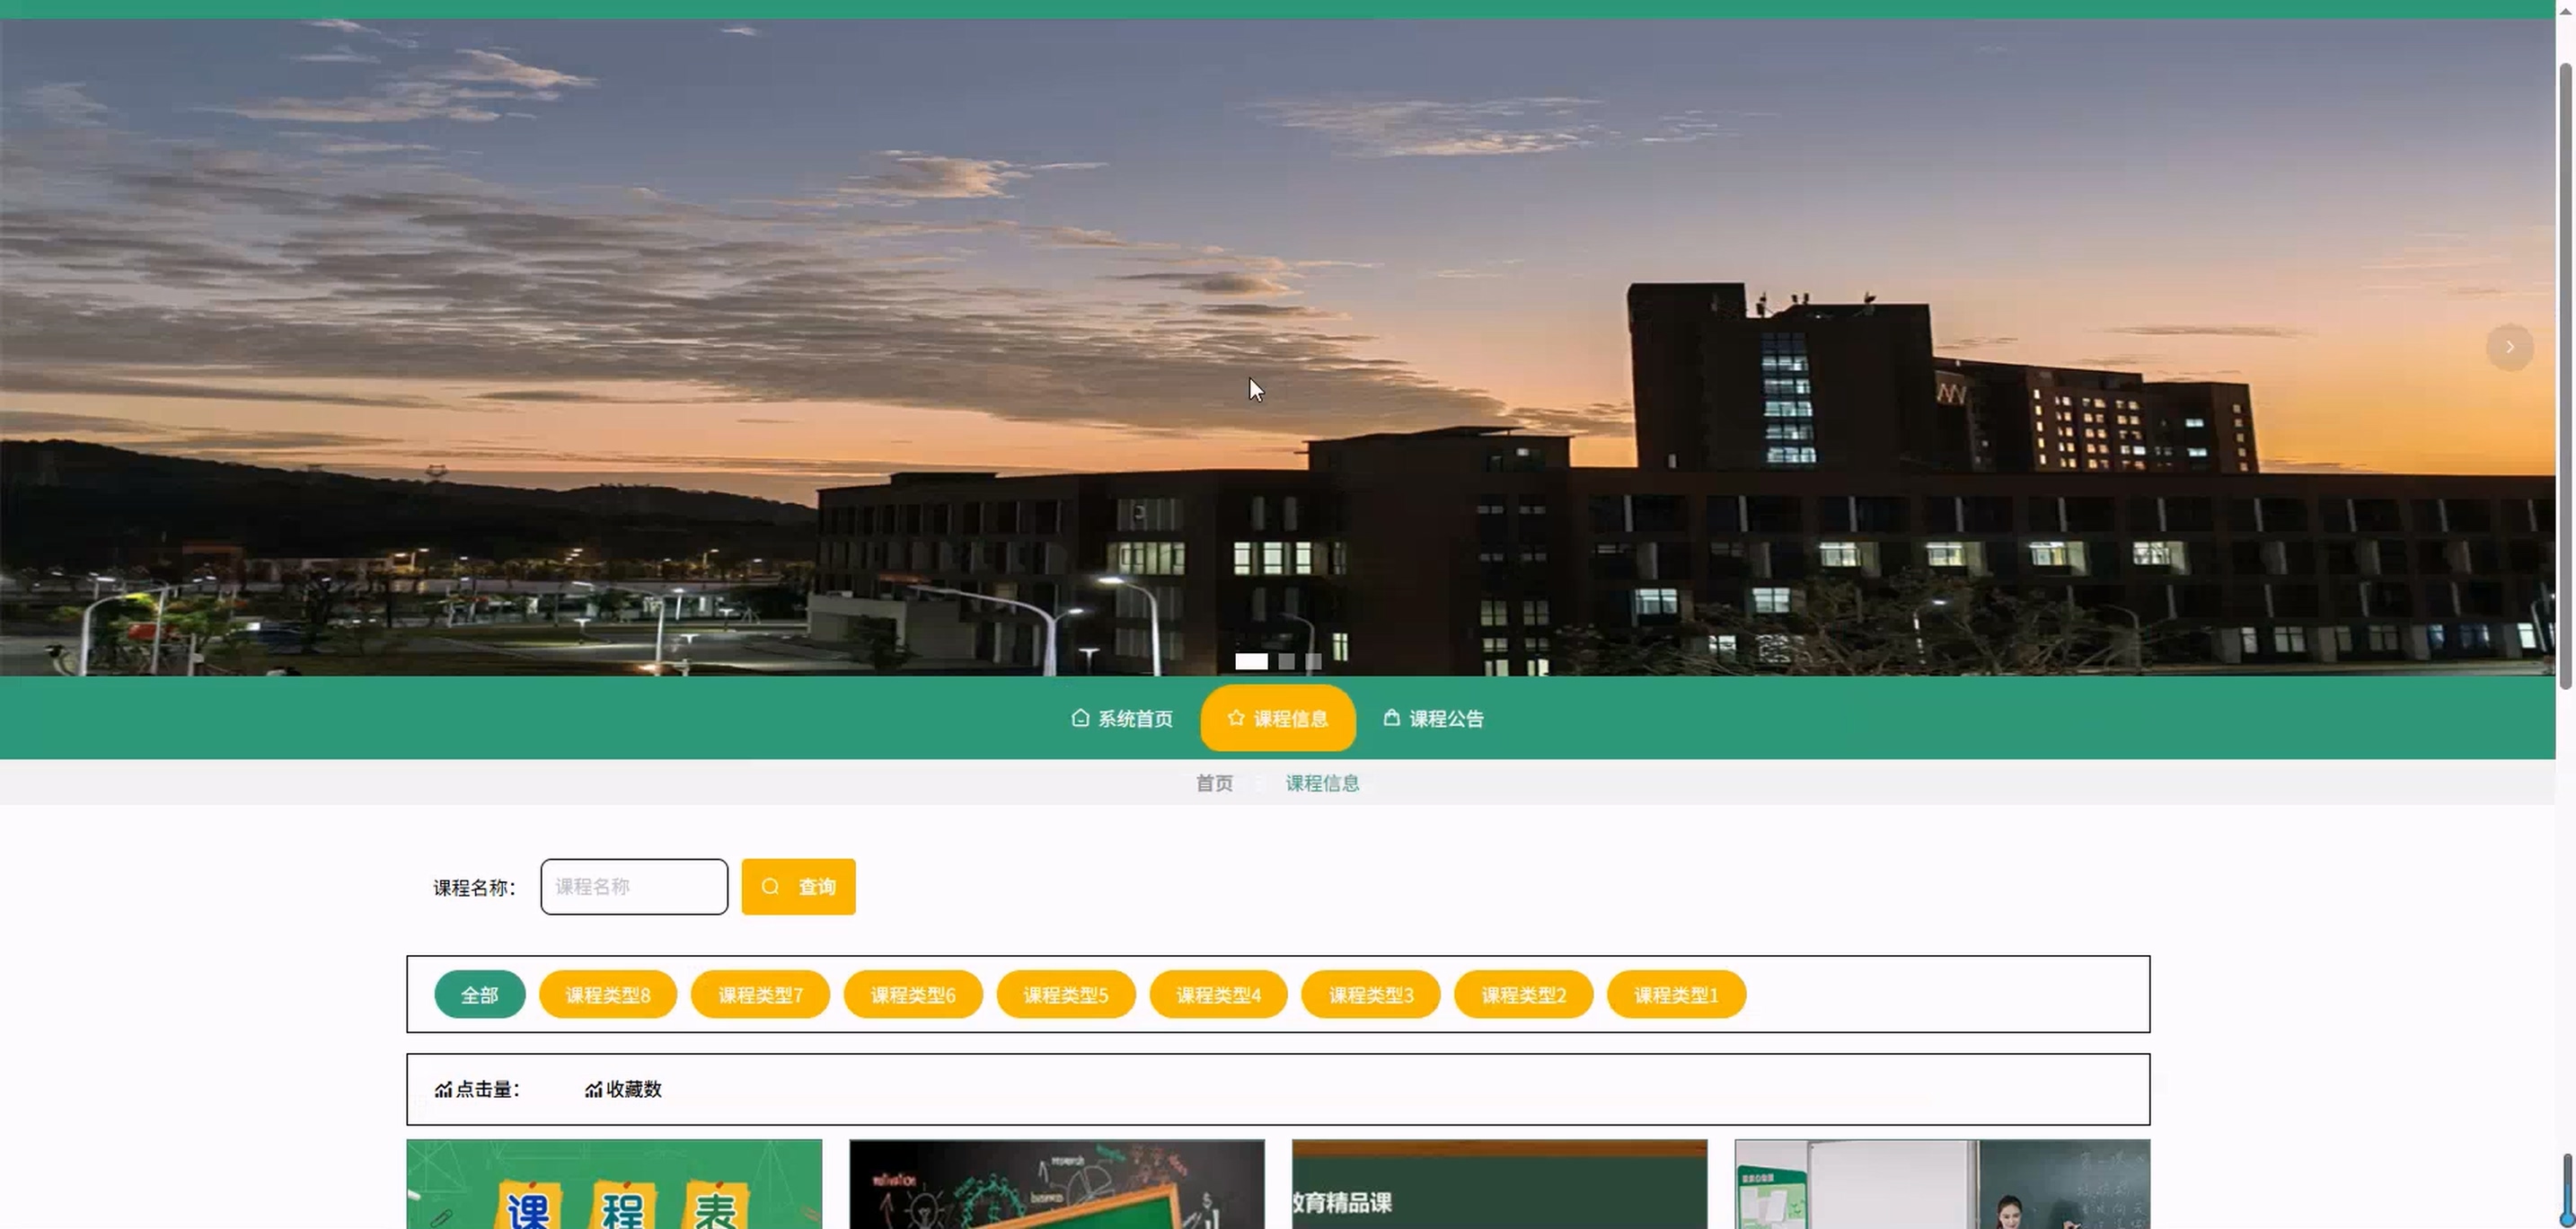Click the home icon beside 系统首页
Screen dimensions: 2576x1229
click(x=1080, y=718)
